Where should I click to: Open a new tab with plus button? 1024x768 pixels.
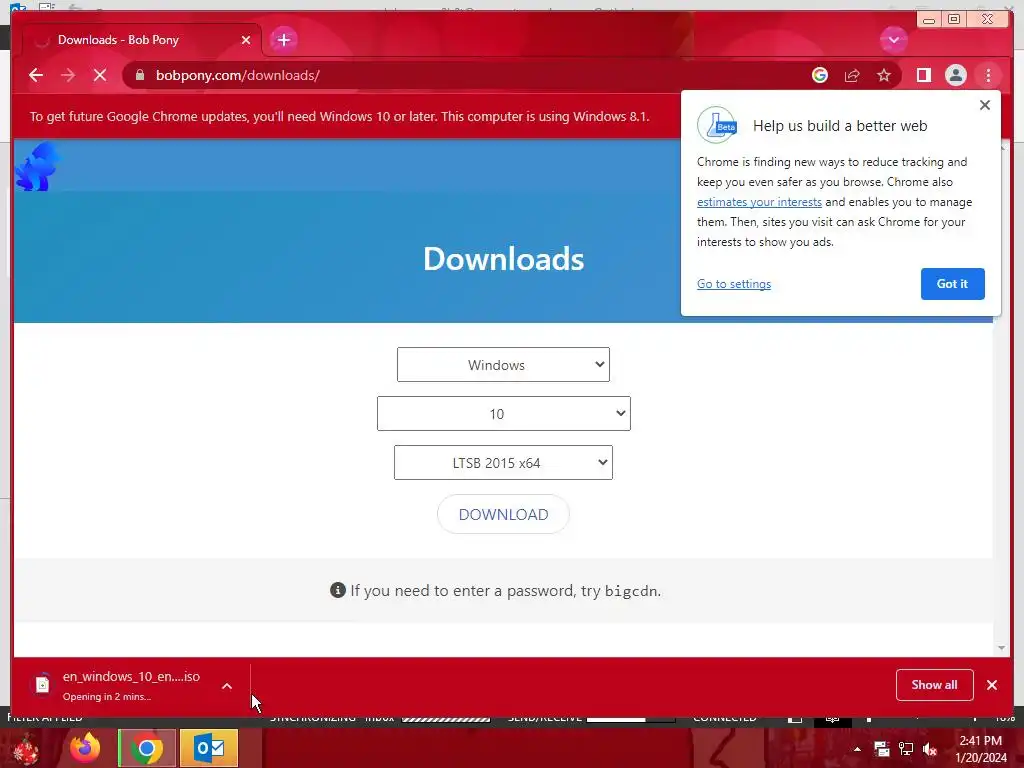tap(283, 40)
